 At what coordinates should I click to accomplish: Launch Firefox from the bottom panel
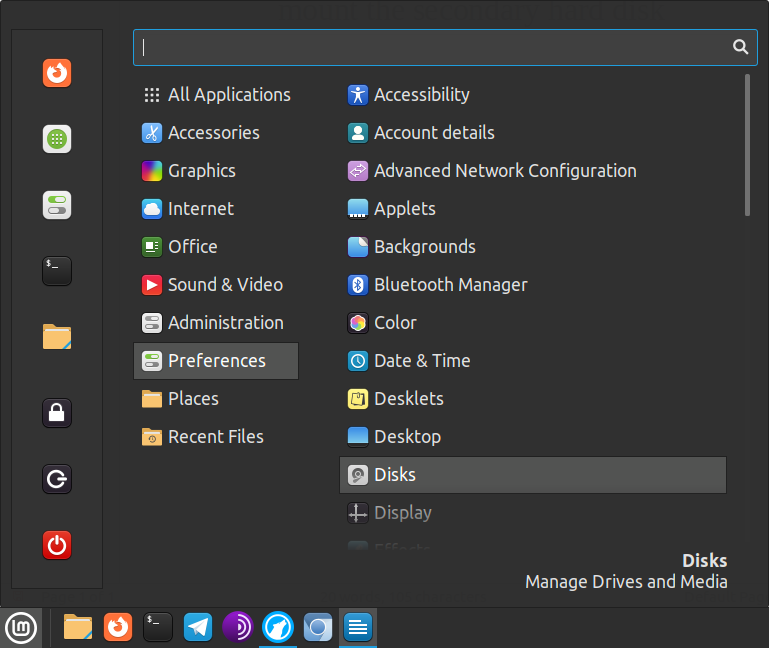pyautogui.click(x=118, y=627)
